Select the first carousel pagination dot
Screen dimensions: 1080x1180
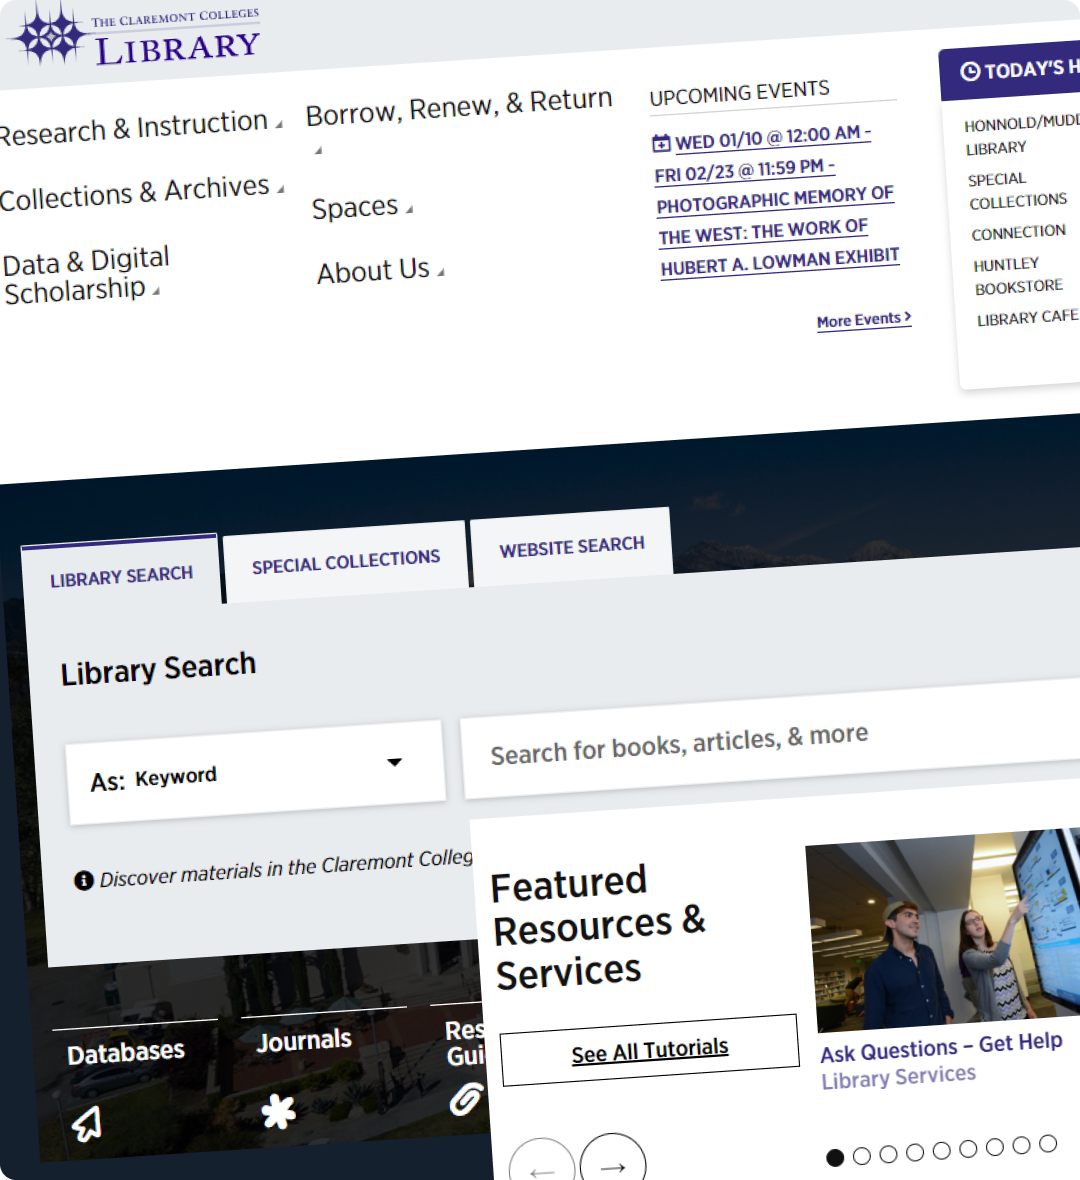coord(835,1157)
